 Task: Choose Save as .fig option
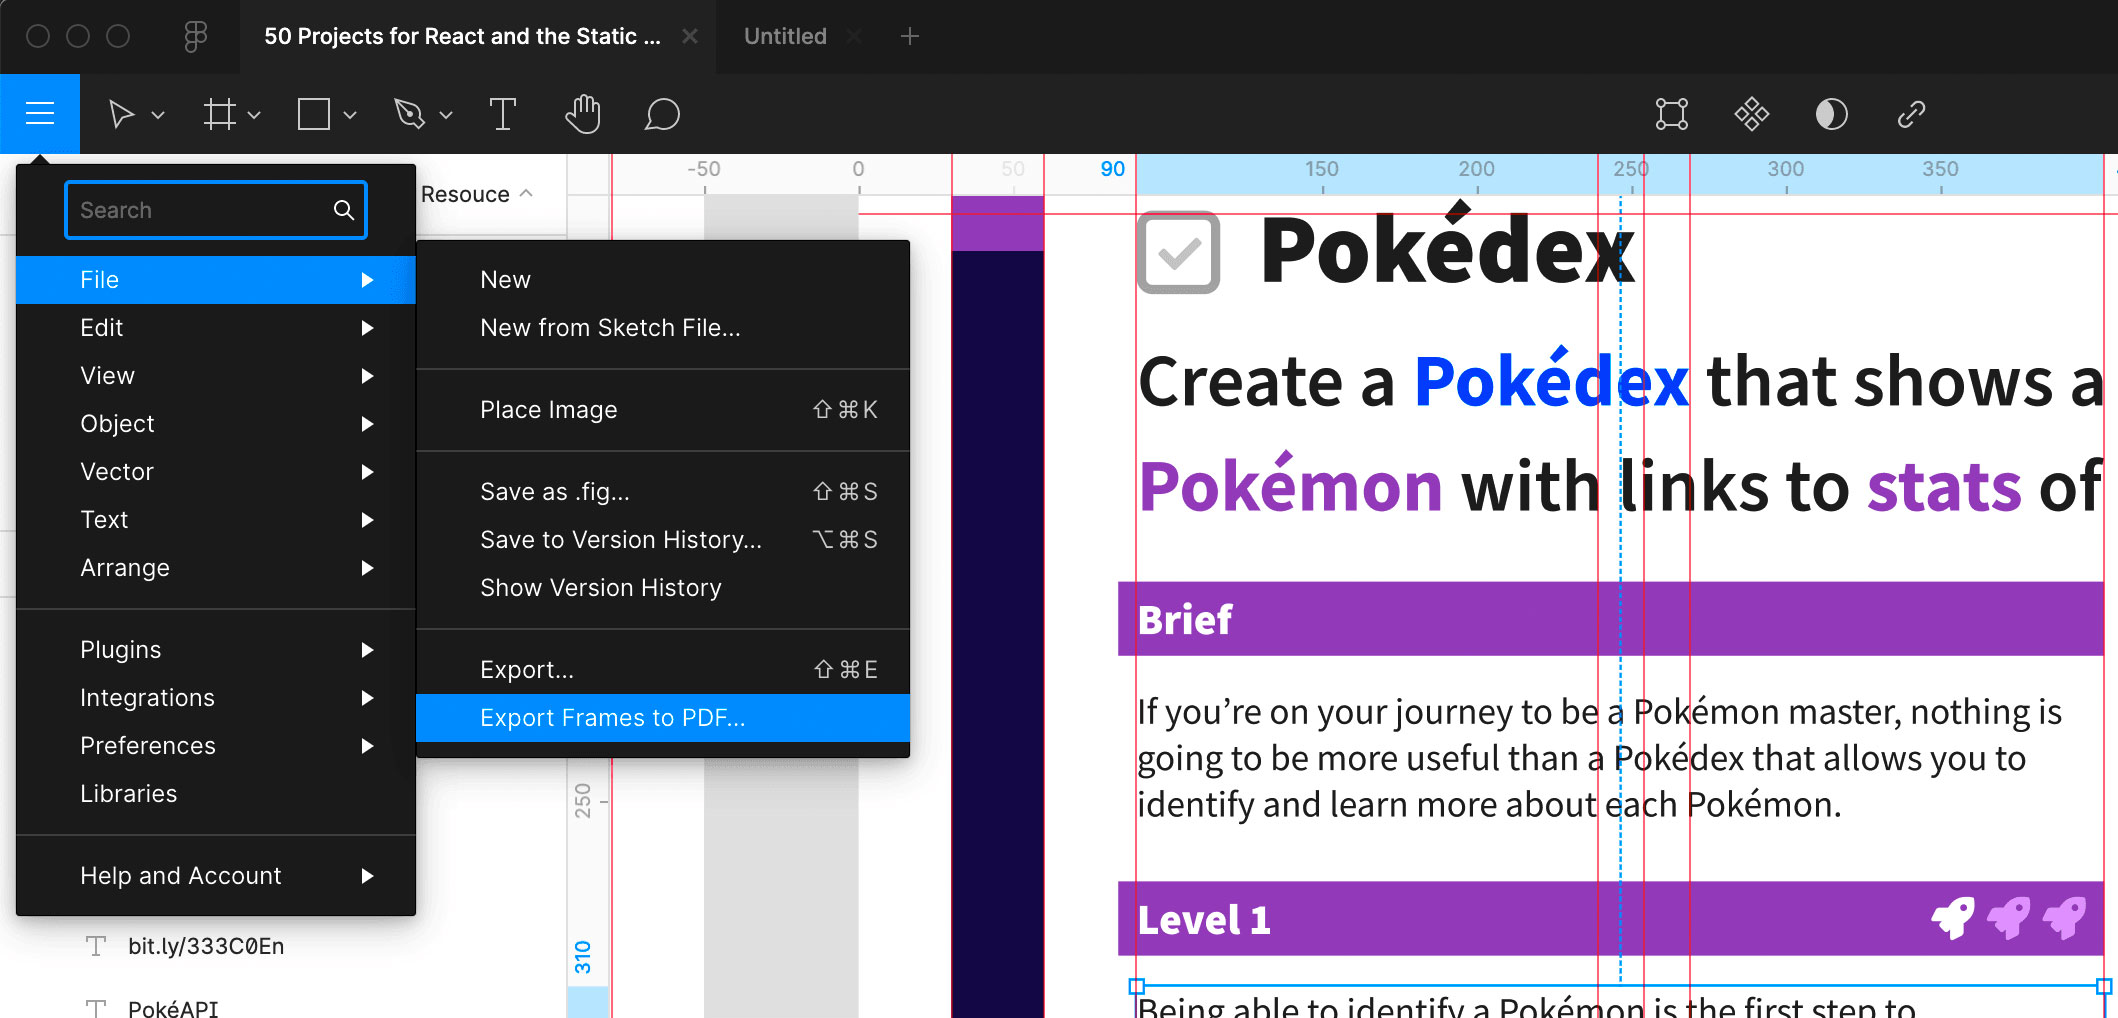[x=663, y=492]
